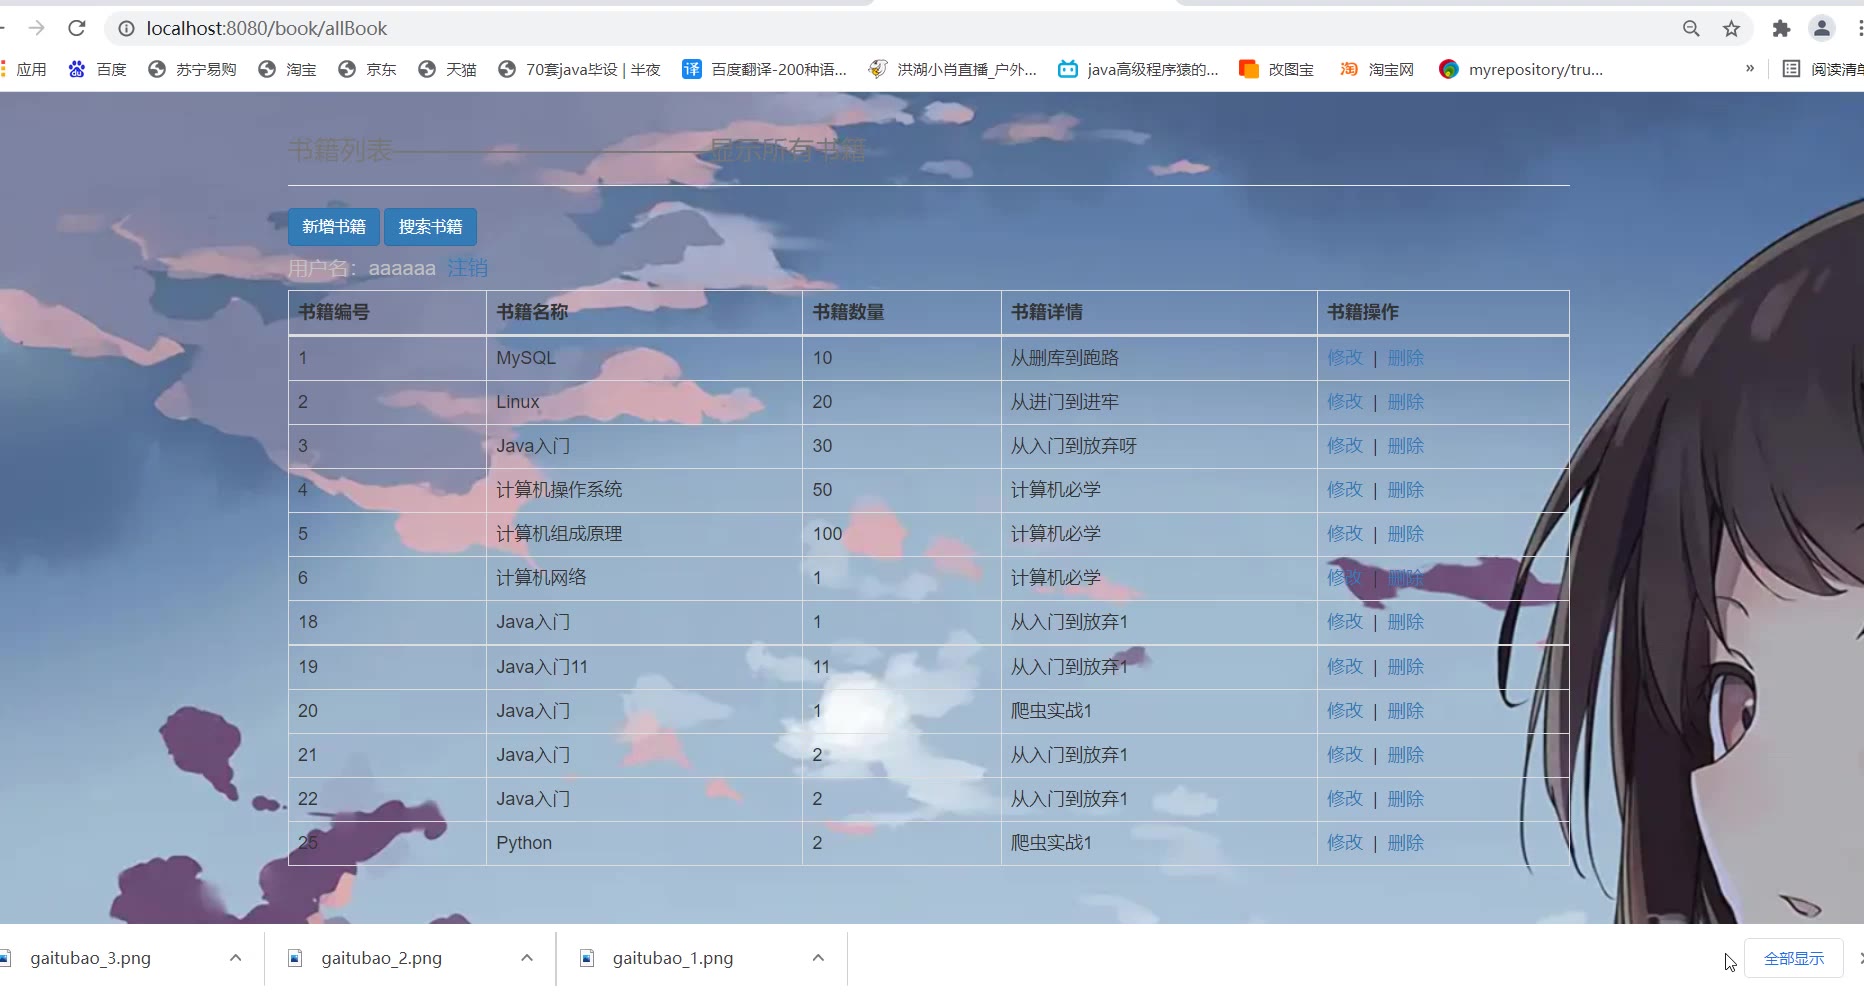Open the 淘宝网 bookmark
This screenshot has height=992, width=1864.
tap(1377, 69)
